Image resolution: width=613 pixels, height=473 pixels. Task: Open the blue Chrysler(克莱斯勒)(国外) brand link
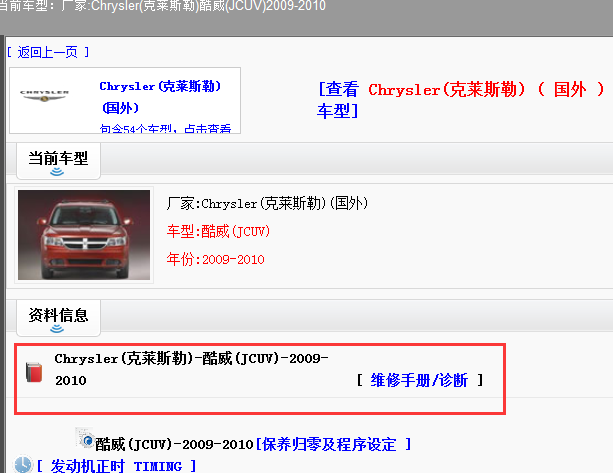[x=160, y=97]
